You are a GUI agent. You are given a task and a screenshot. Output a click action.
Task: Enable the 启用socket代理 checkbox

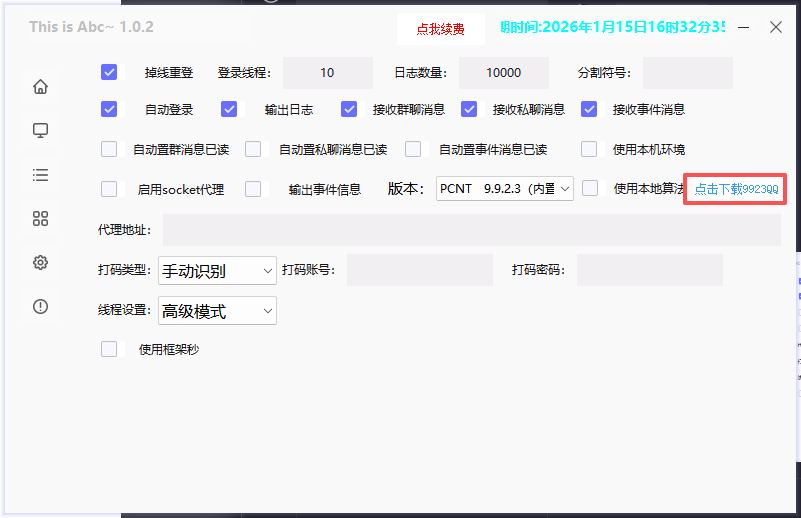[109, 189]
